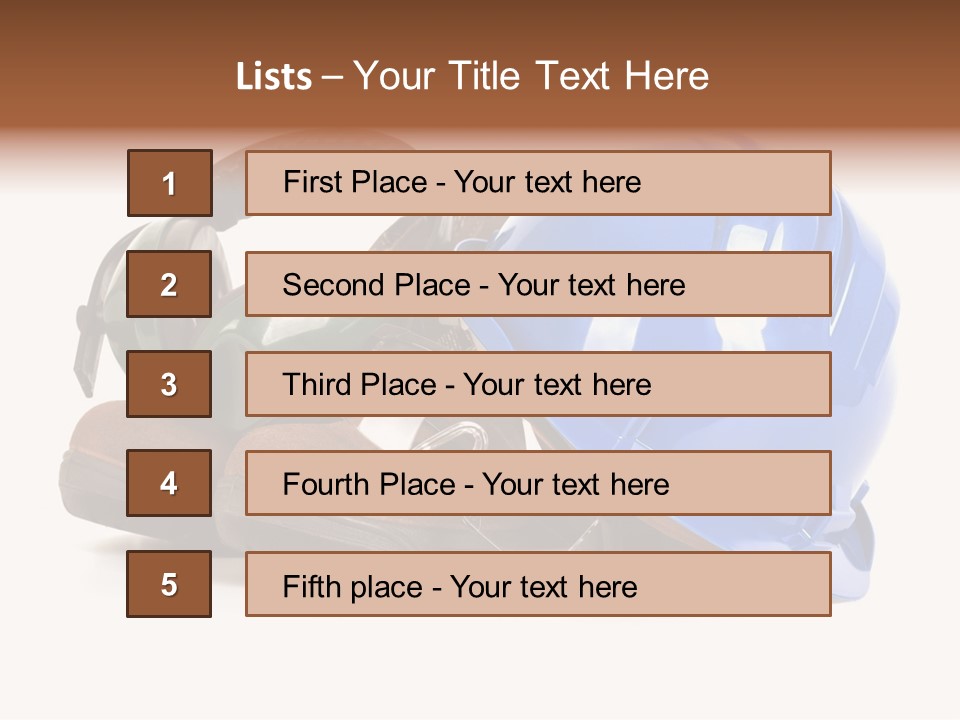Click the dash in the slide title
Viewport: 960px width, 720px height.
[x=332, y=77]
